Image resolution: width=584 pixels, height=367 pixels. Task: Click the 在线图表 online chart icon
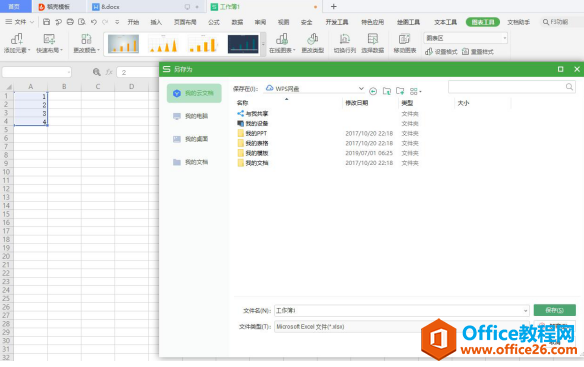click(x=282, y=39)
